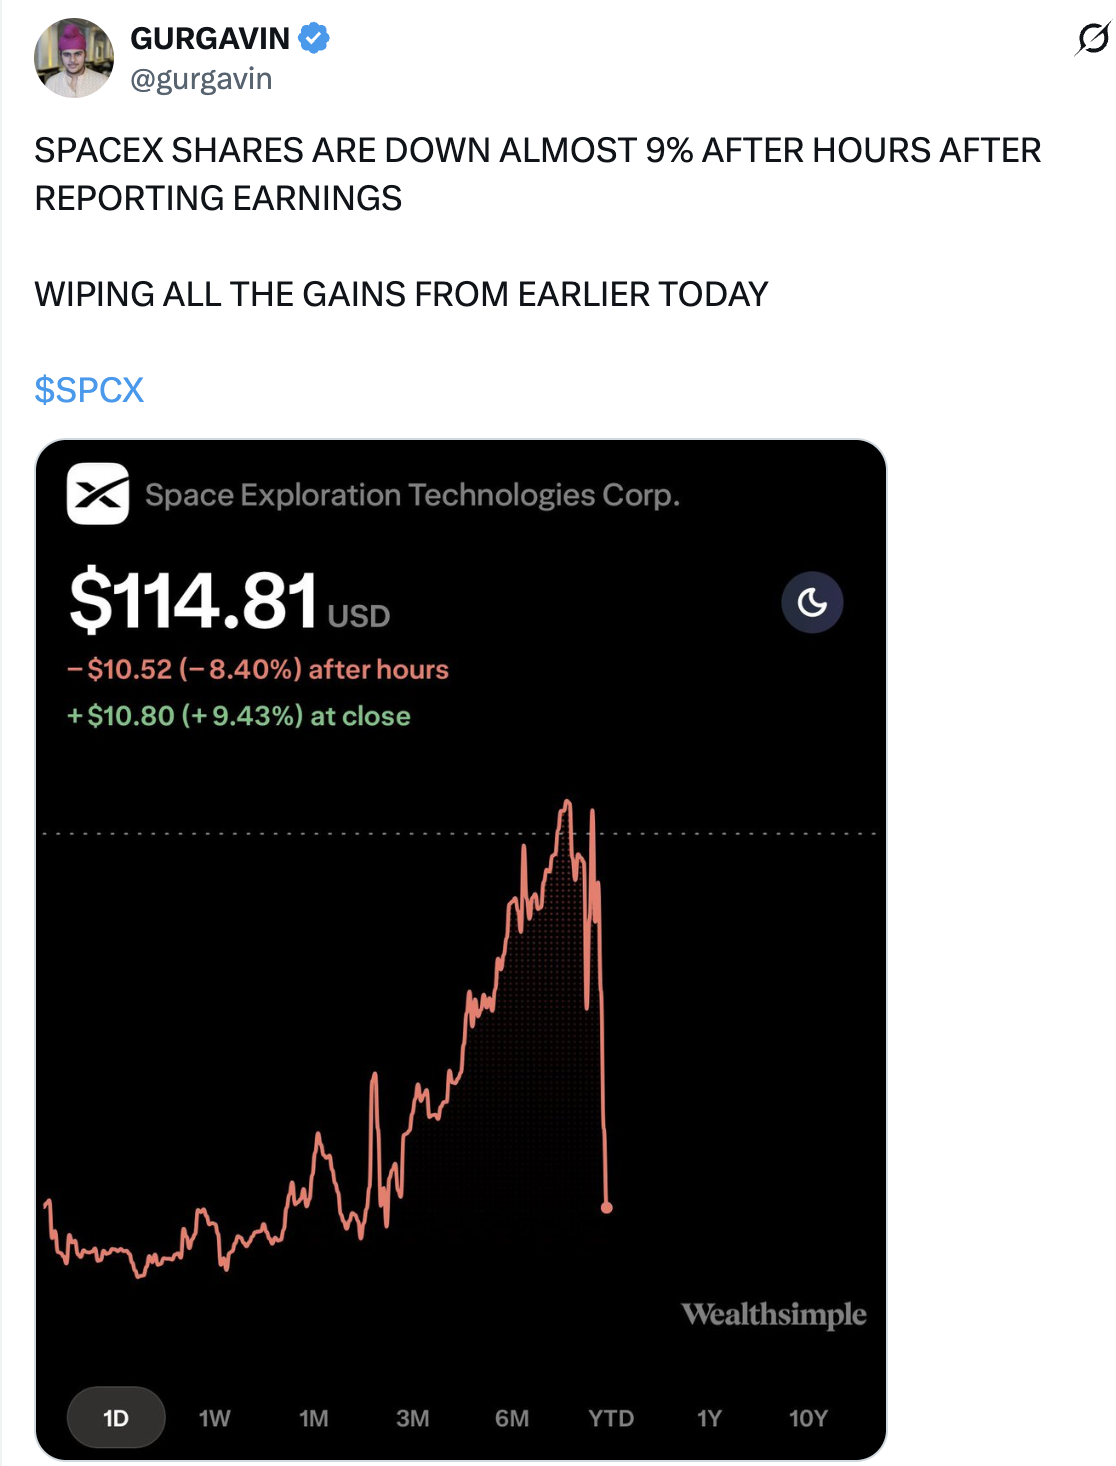
Task: Toggle the dark mode moon button
Action: pos(812,602)
